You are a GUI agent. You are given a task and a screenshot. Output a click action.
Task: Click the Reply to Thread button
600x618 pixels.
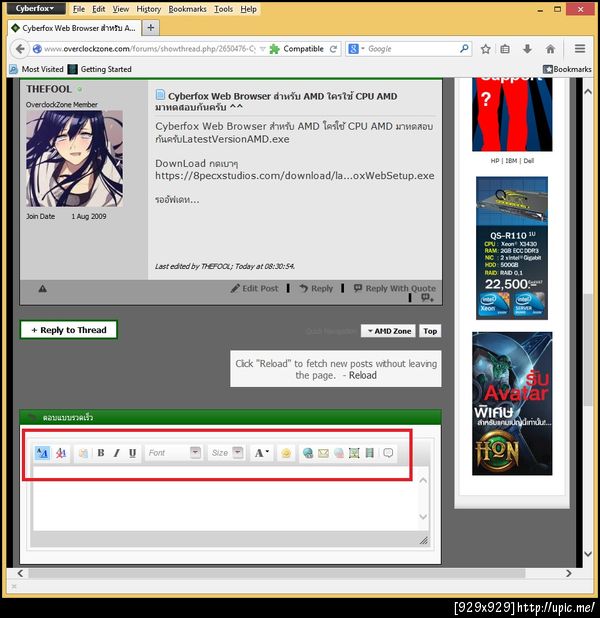69,330
